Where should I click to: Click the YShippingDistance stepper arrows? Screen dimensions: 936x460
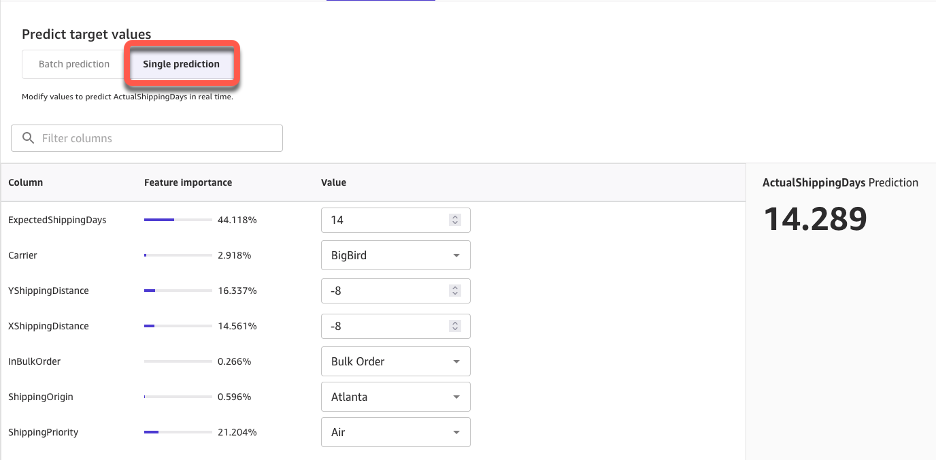[x=455, y=291]
